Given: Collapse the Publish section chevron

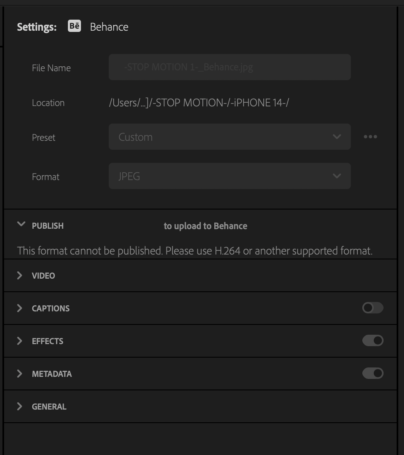Looking at the screenshot, I should 21,224.
